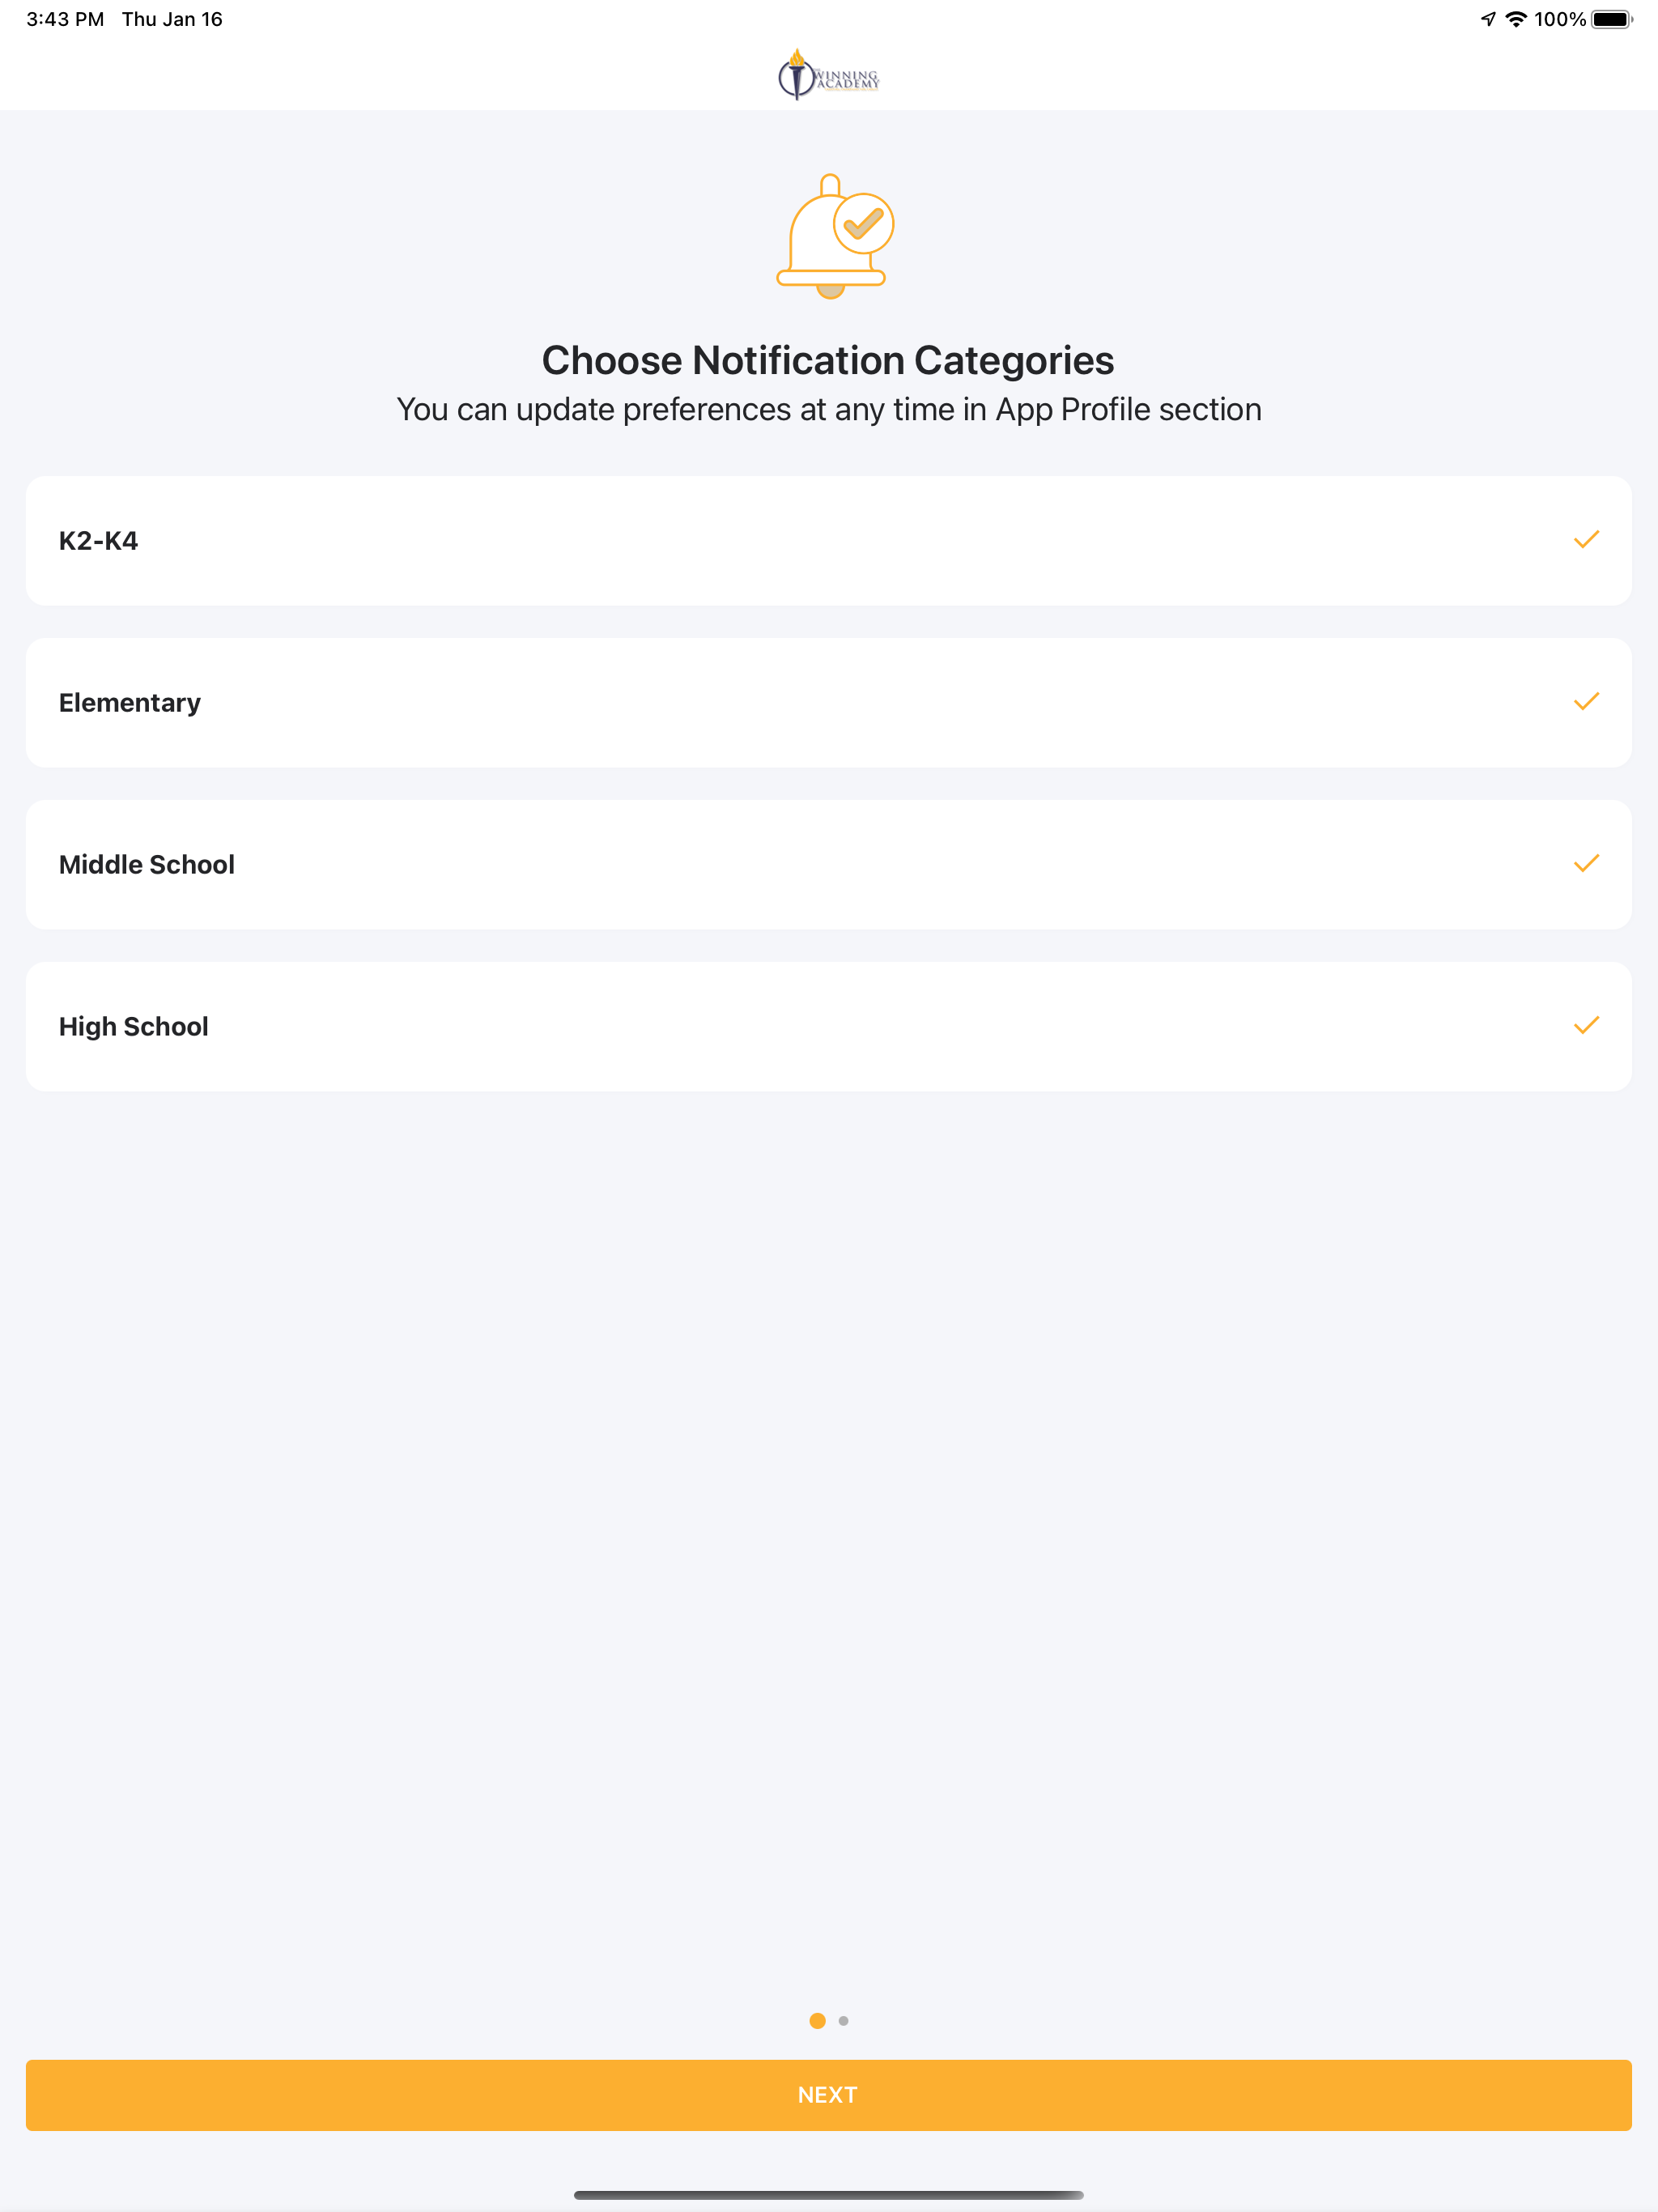Tap the Middle School label
This screenshot has height=2212, width=1658.
(x=147, y=865)
